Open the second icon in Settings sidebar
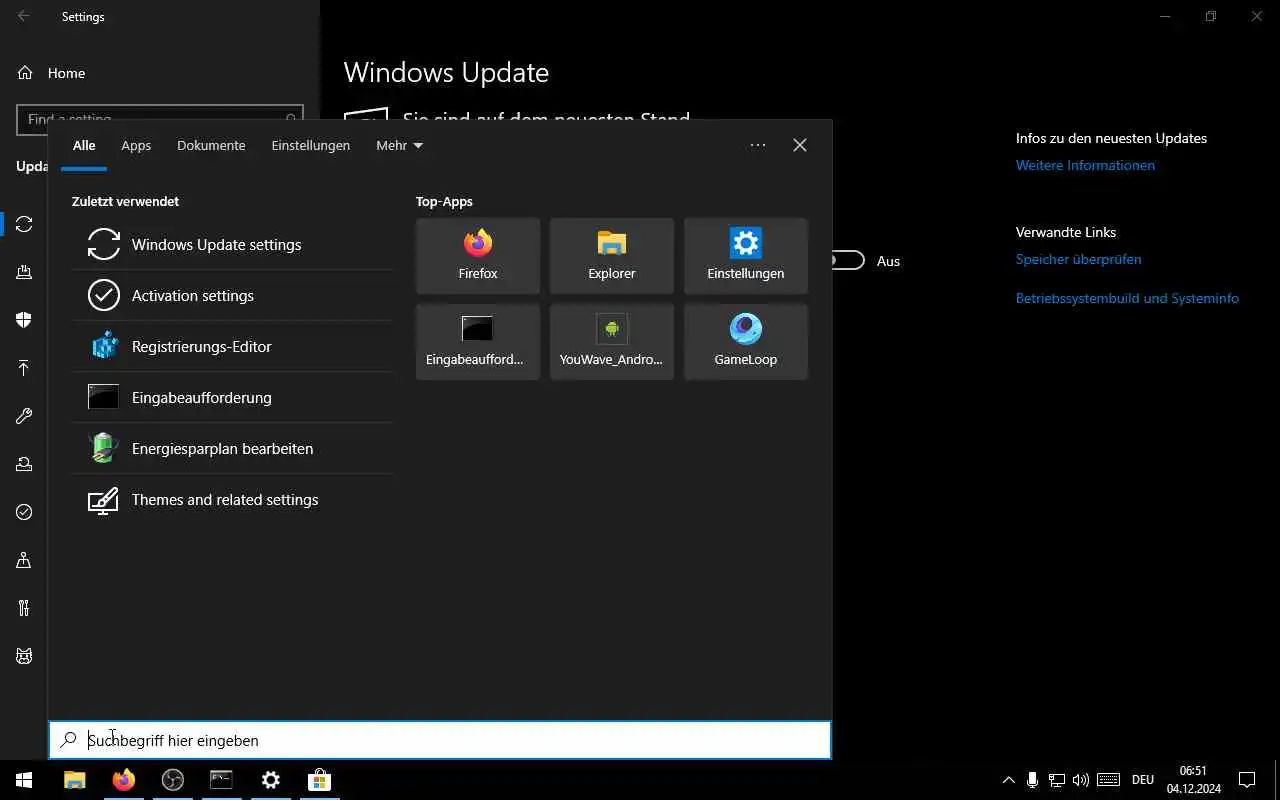The height and width of the screenshot is (800, 1280). tap(24, 272)
